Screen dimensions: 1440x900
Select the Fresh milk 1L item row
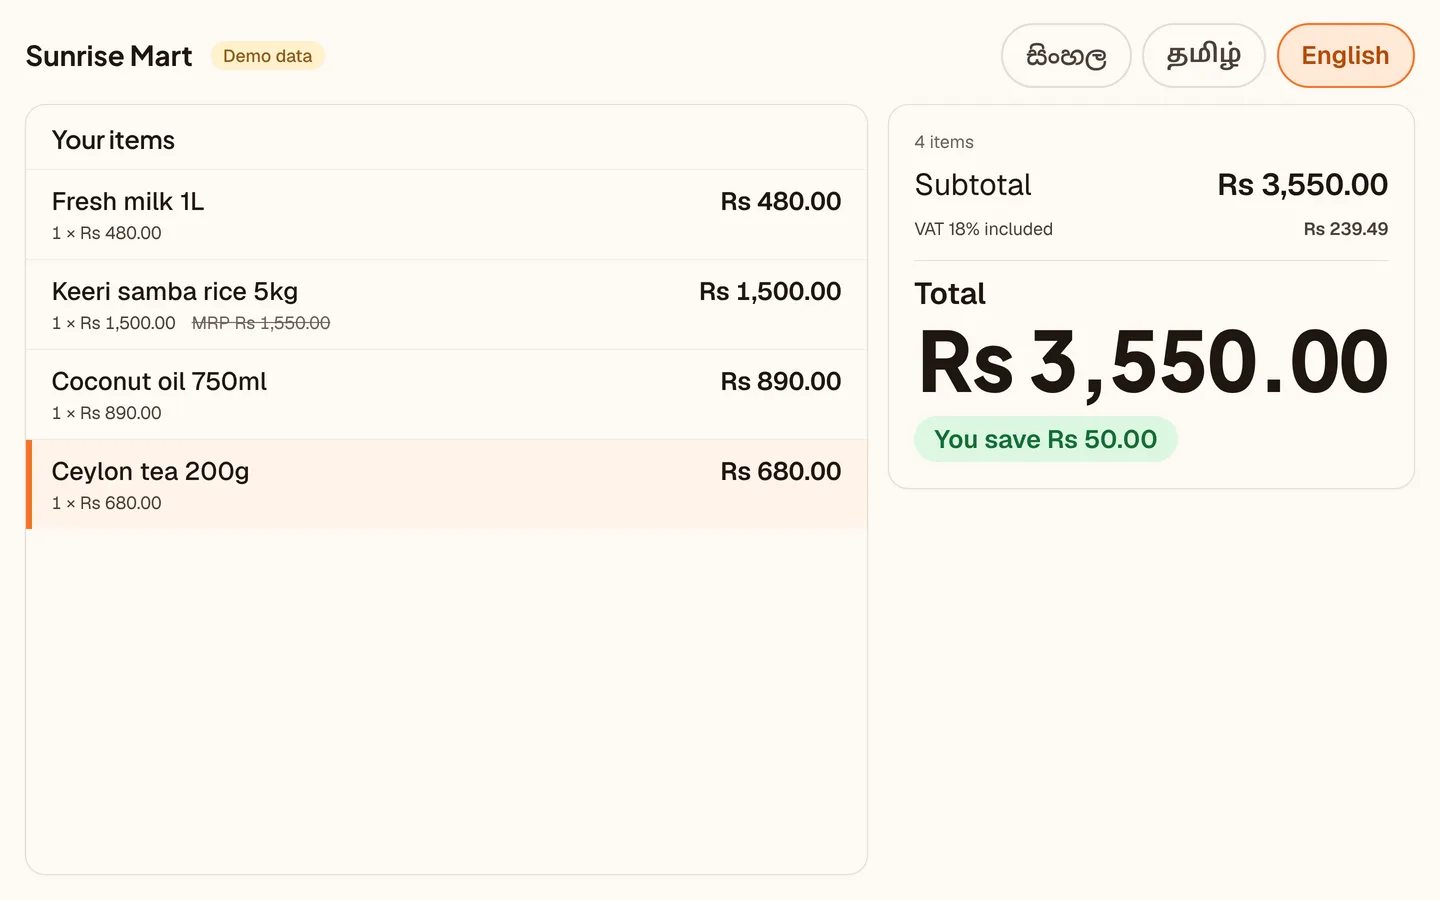pyautogui.click(x=446, y=215)
